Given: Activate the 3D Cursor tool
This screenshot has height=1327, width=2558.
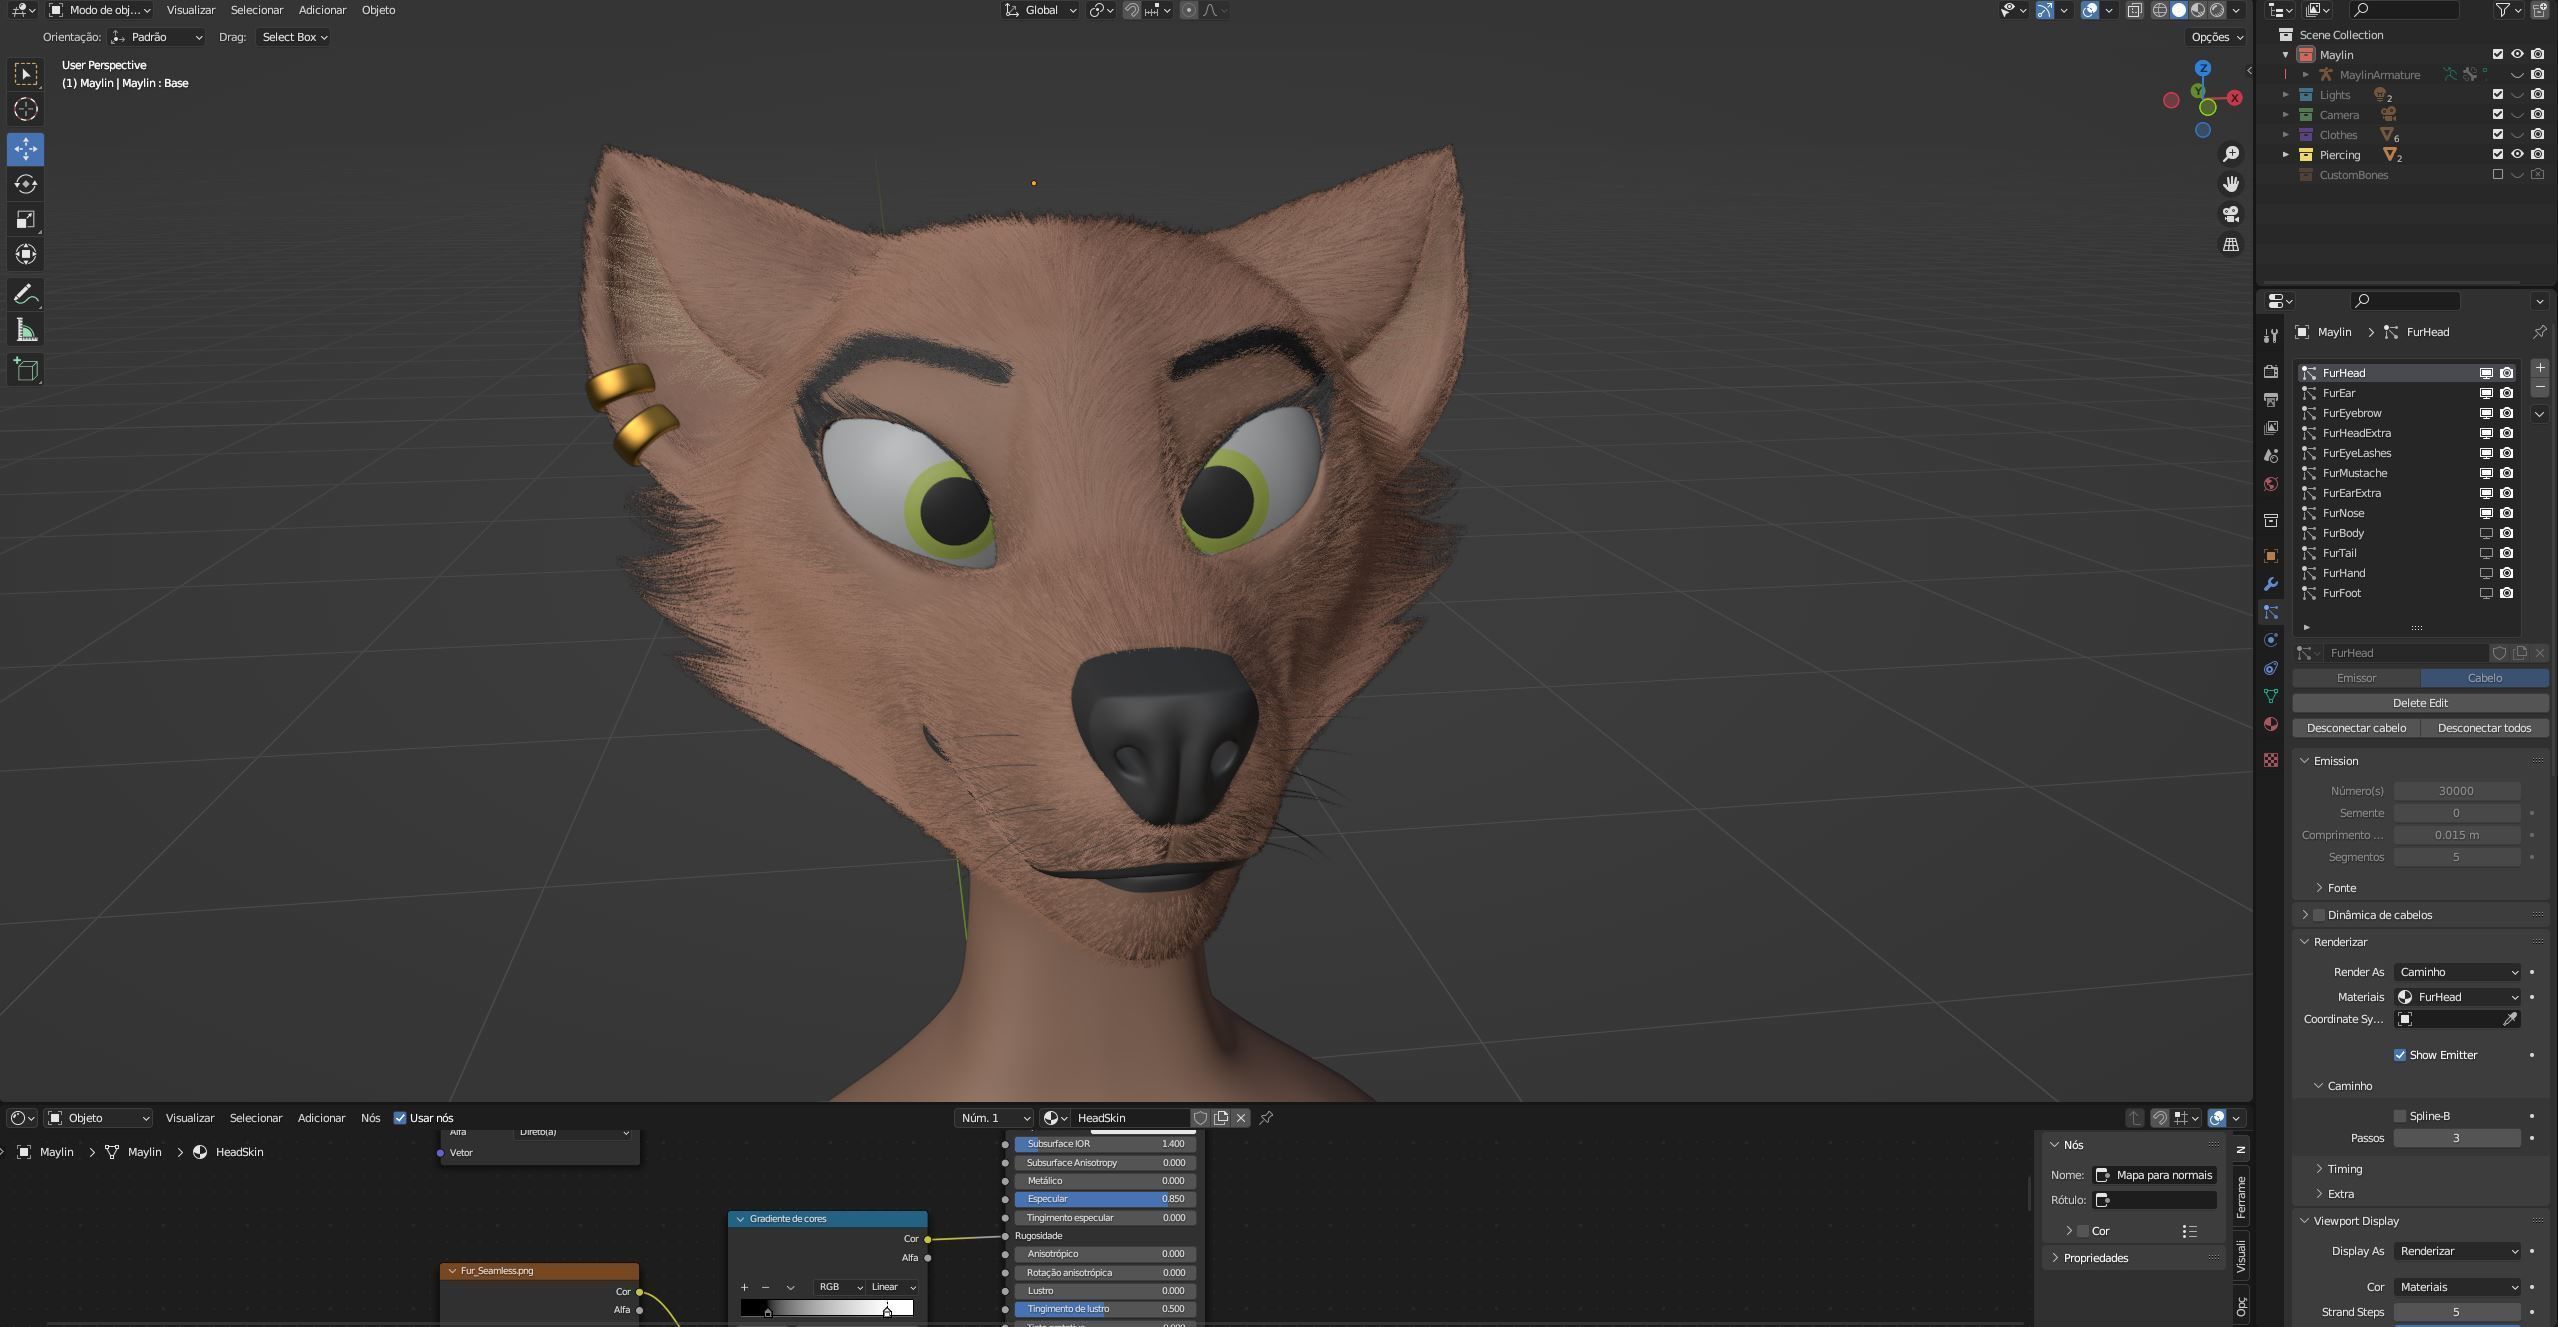Looking at the screenshot, I should [26, 109].
